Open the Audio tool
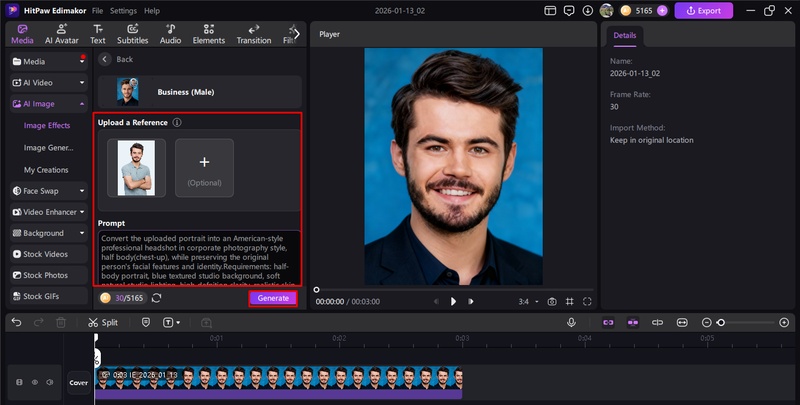This screenshot has width=800, height=405. point(170,34)
